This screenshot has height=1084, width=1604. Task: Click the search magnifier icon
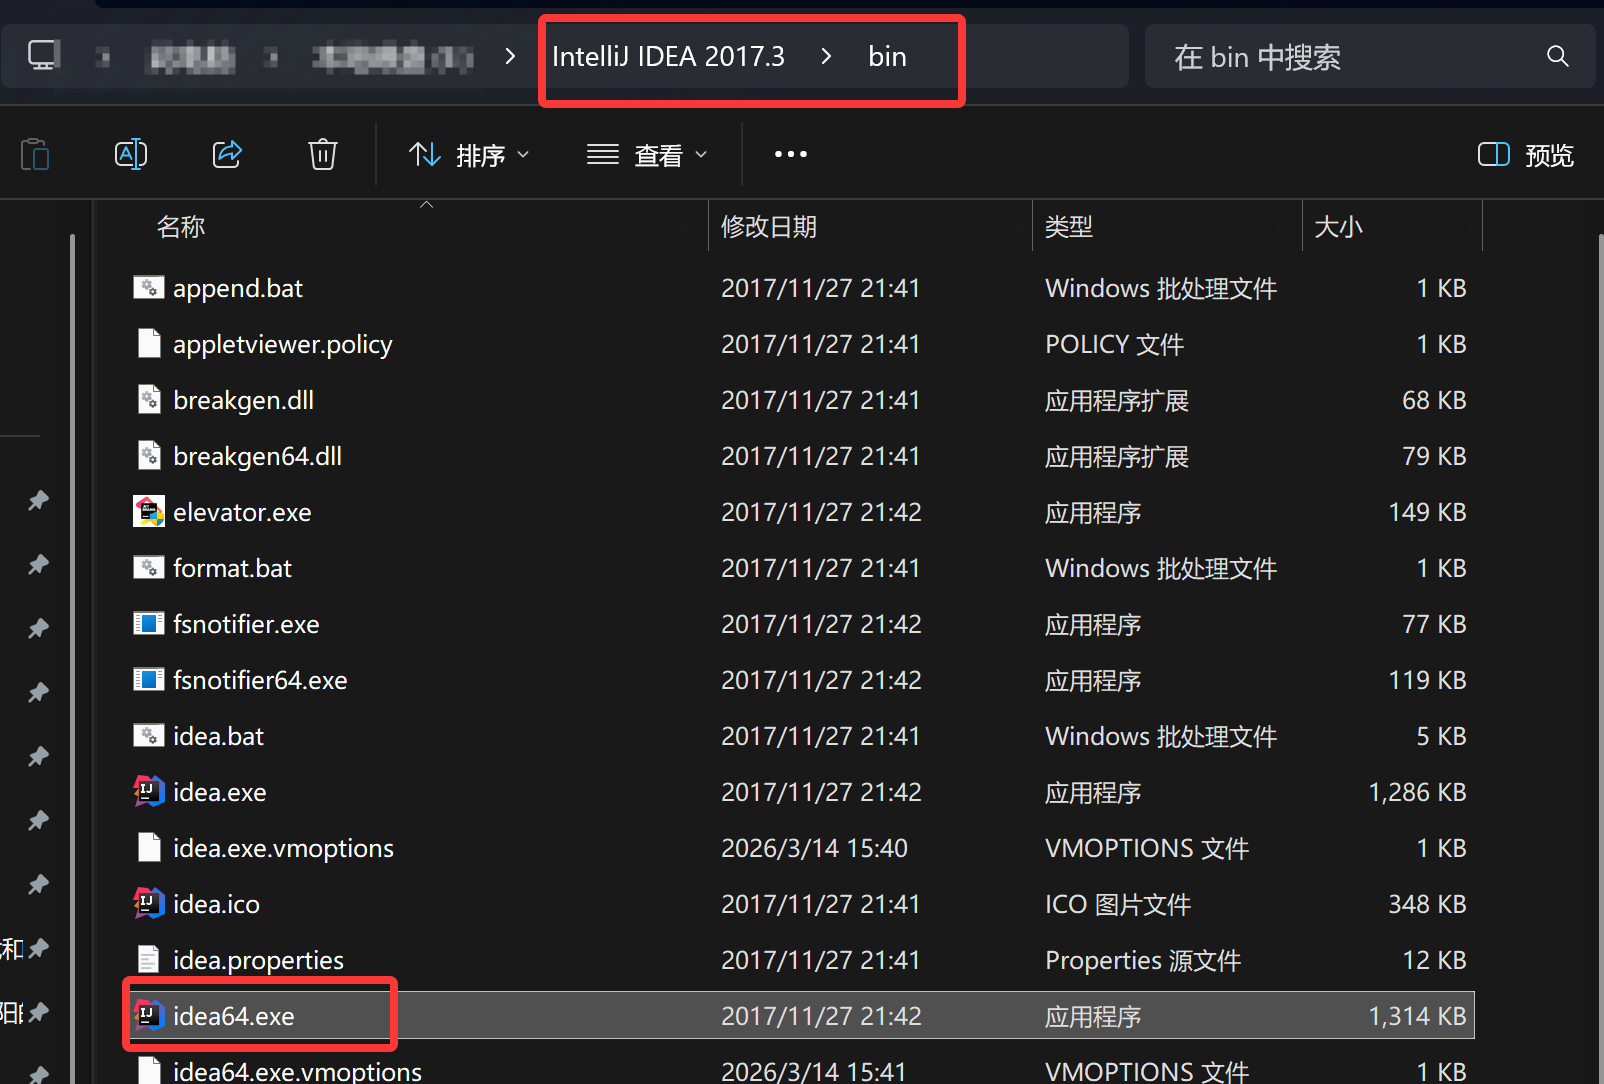click(x=1557, y=56)
